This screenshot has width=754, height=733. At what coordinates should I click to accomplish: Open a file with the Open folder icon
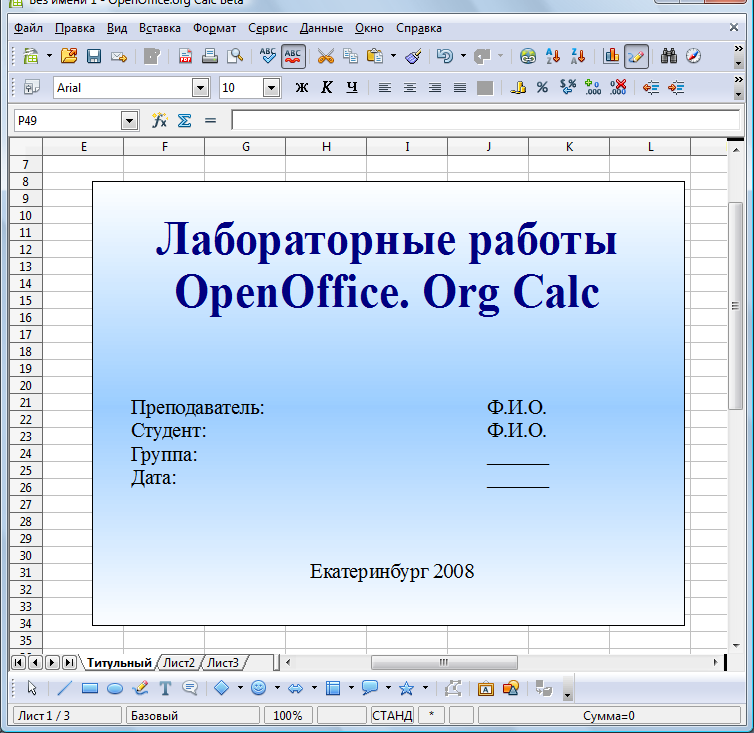pos(69,56)
